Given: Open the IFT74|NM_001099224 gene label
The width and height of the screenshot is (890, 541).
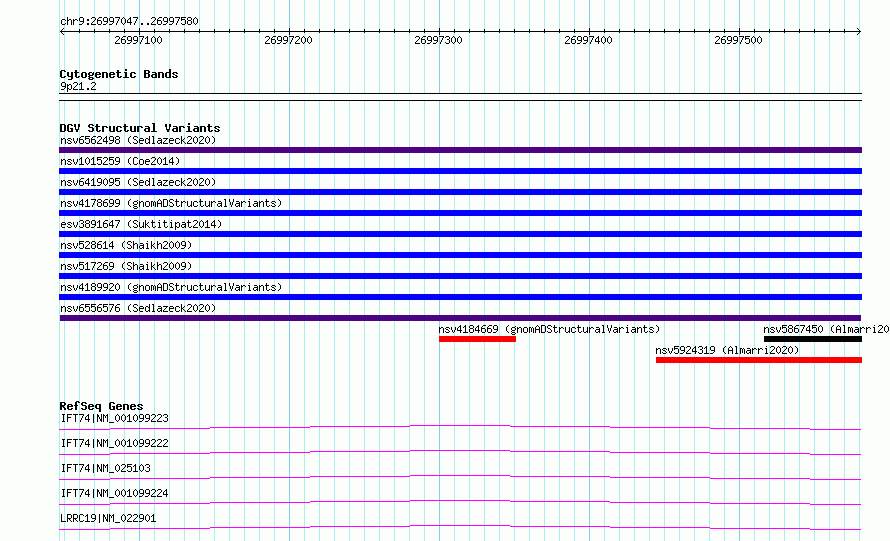Looking at the screenshot, I should [x=114, y=493].
